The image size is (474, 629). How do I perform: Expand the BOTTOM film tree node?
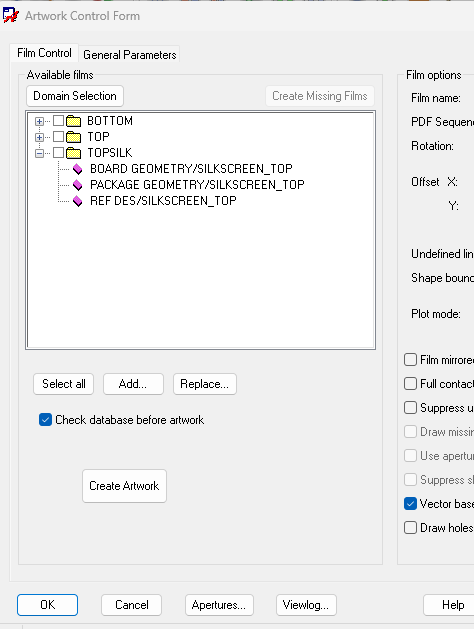pyautogui.click(x=39, y=121)
